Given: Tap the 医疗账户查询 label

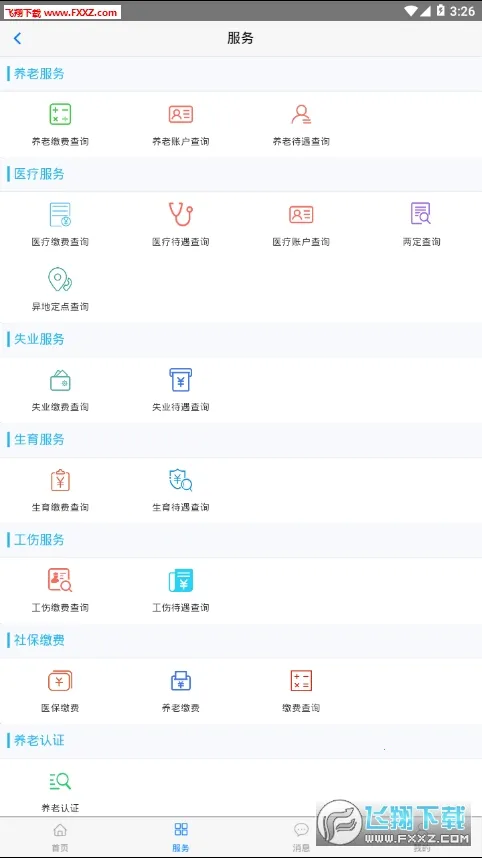Looking at the screenshot, I should [x=301, y=242].
